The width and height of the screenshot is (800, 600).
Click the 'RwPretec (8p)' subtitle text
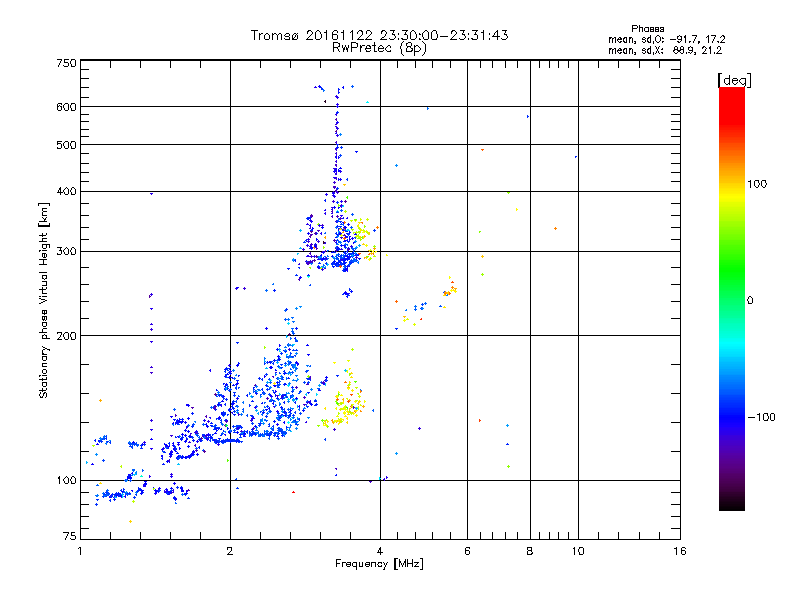[379, 48]
